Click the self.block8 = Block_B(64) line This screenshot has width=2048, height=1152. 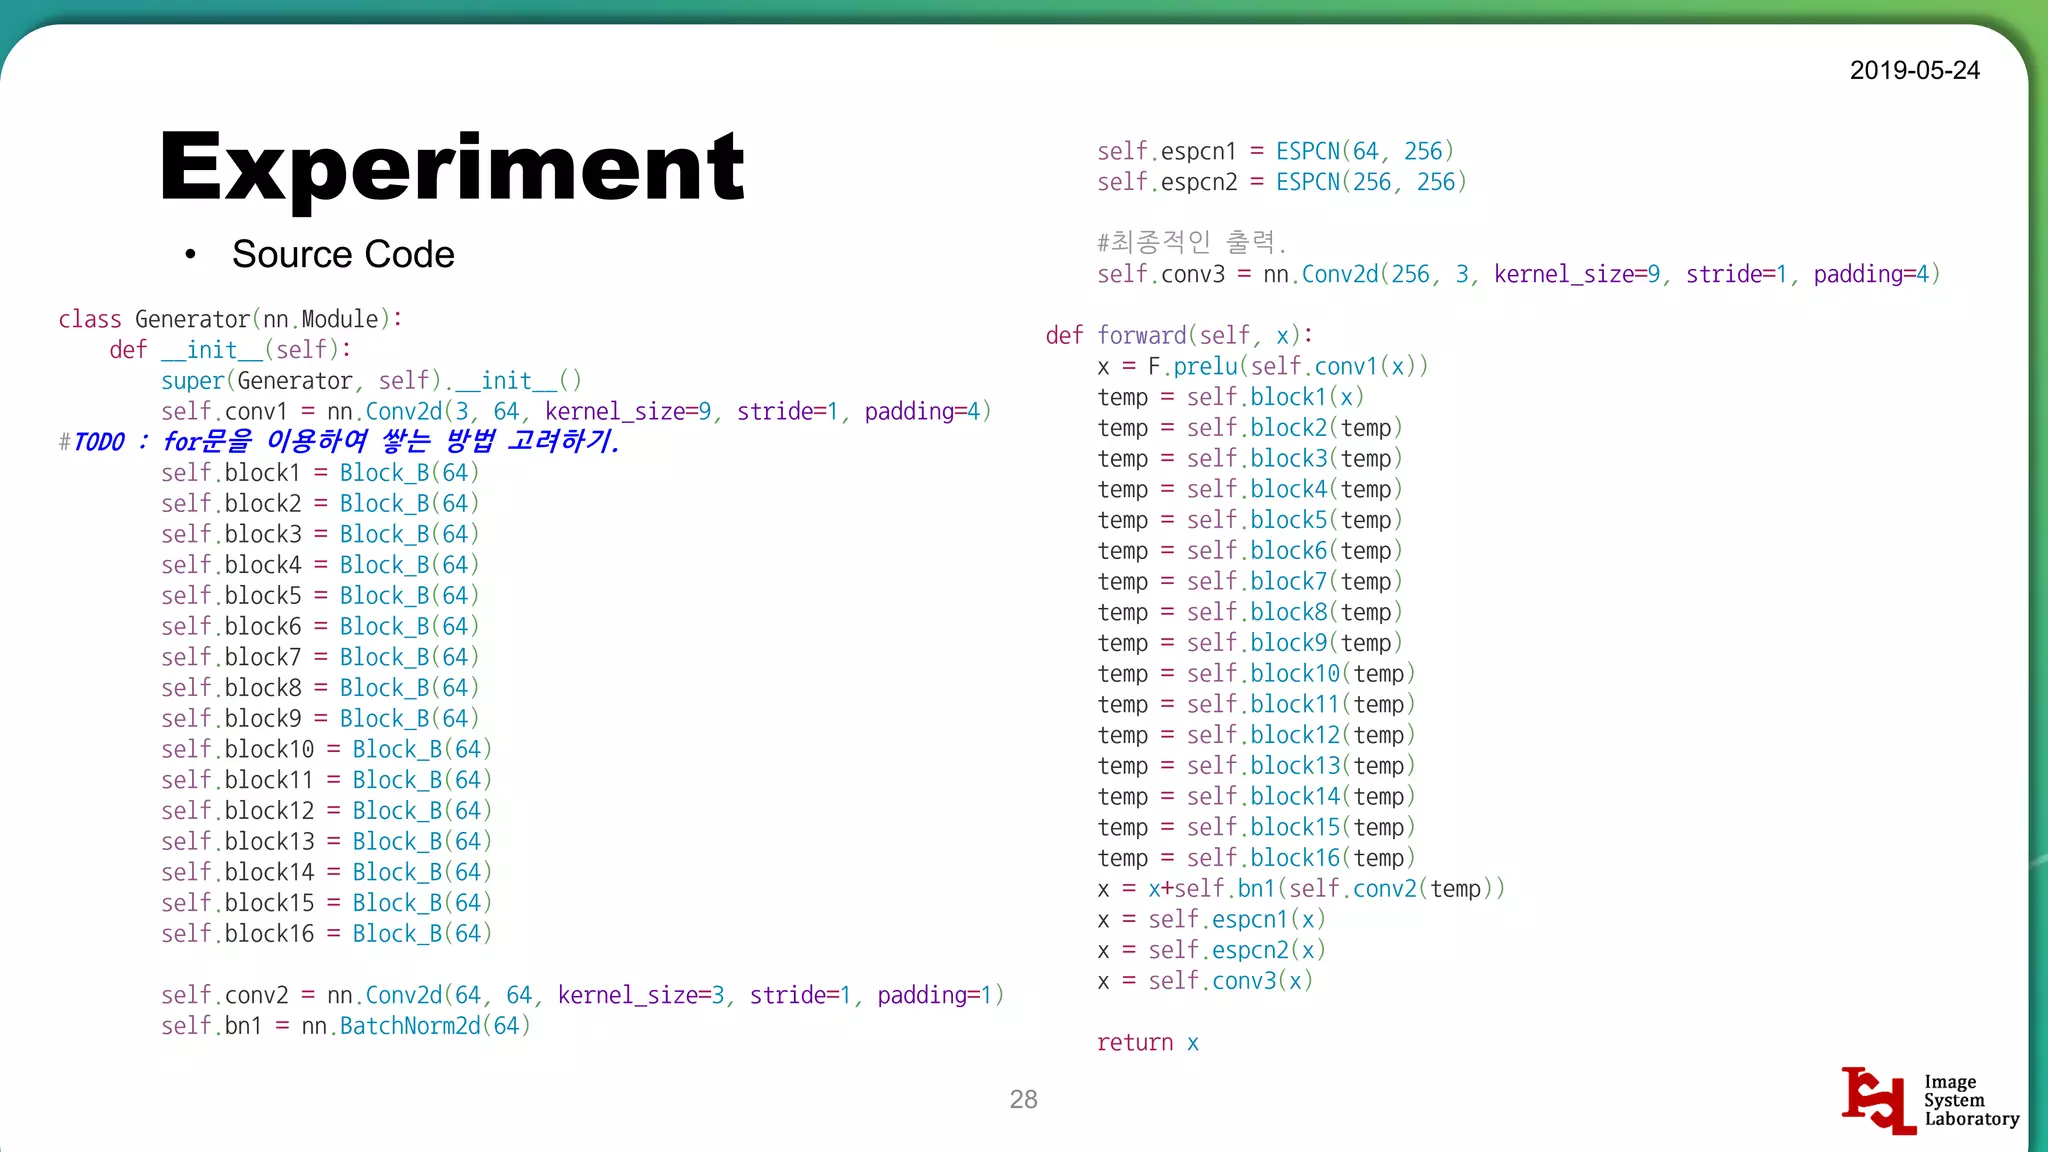[x=320, y=688]
